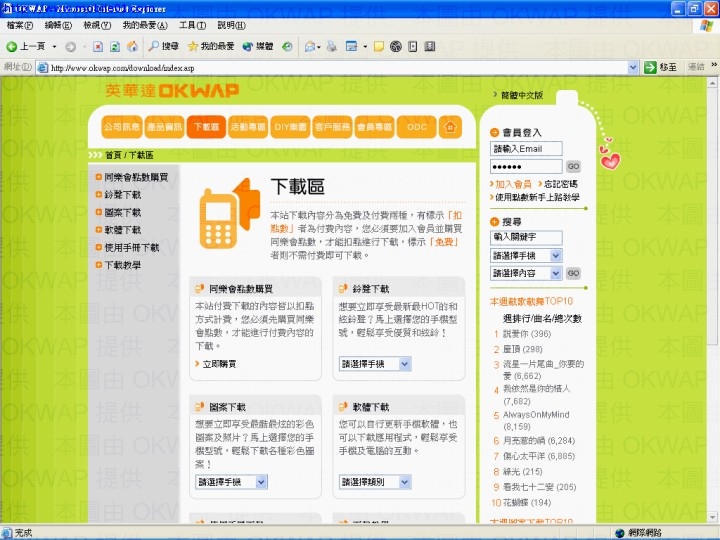Click the password field with dots

pyautogui.click(x=526, y=166)
